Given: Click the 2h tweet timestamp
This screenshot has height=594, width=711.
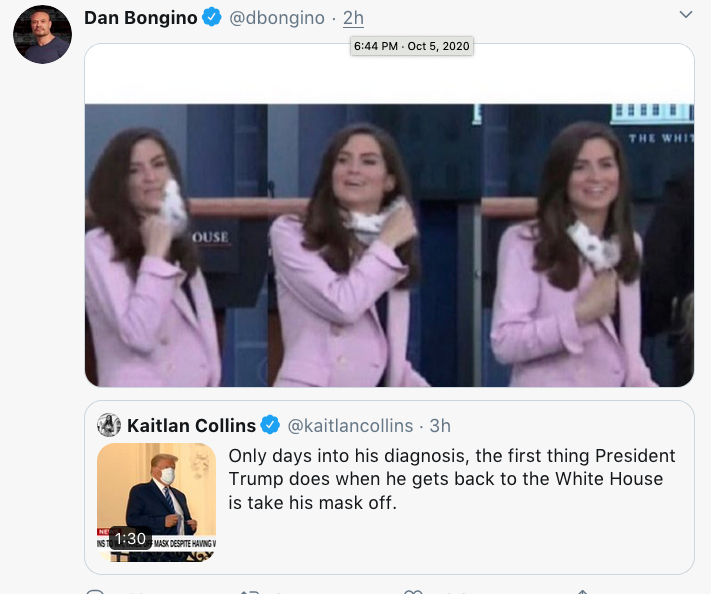Looking at the screenshot, I should (353, 18).
